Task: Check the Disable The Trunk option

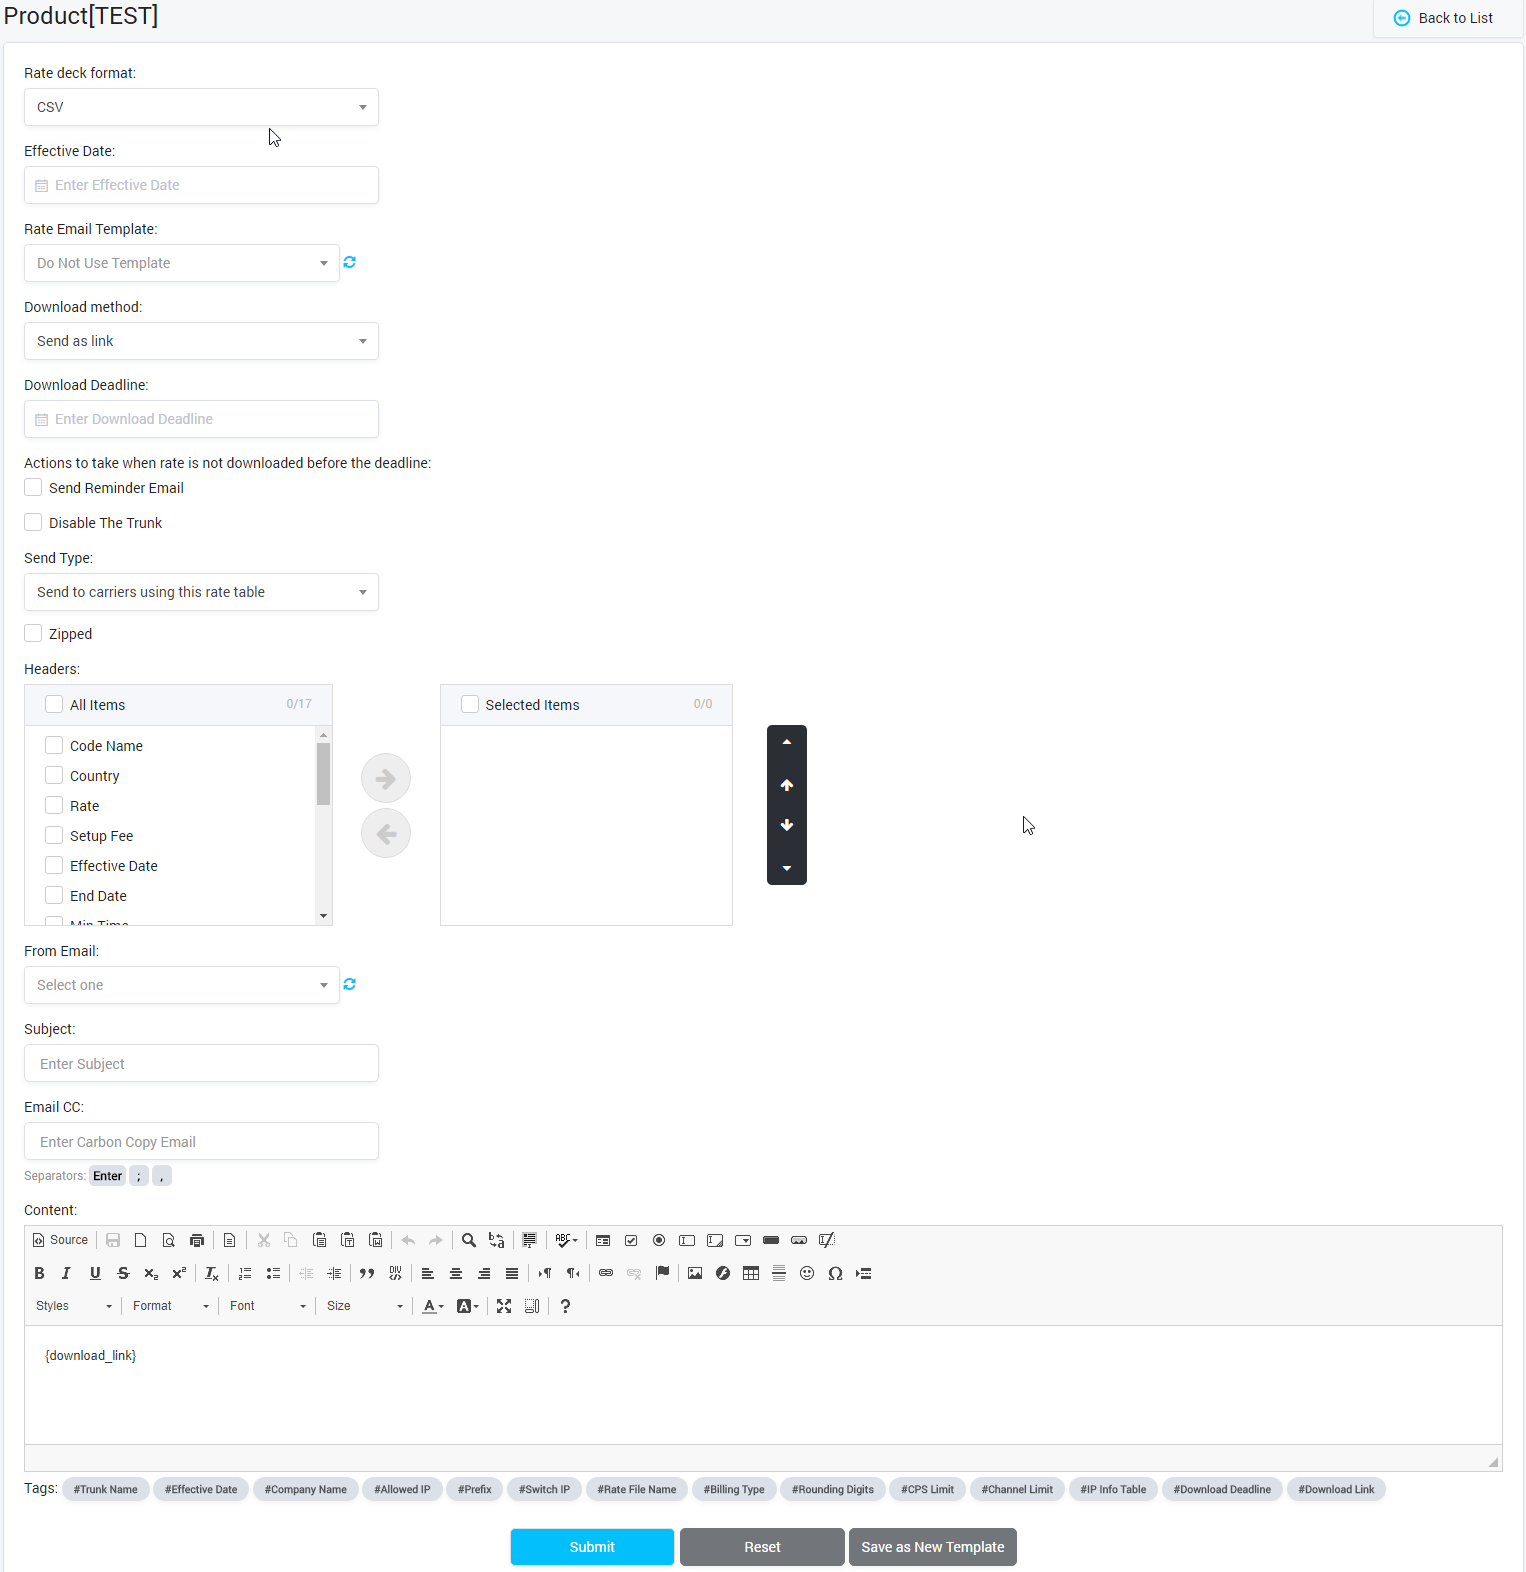Action: (x=34, y=523)
